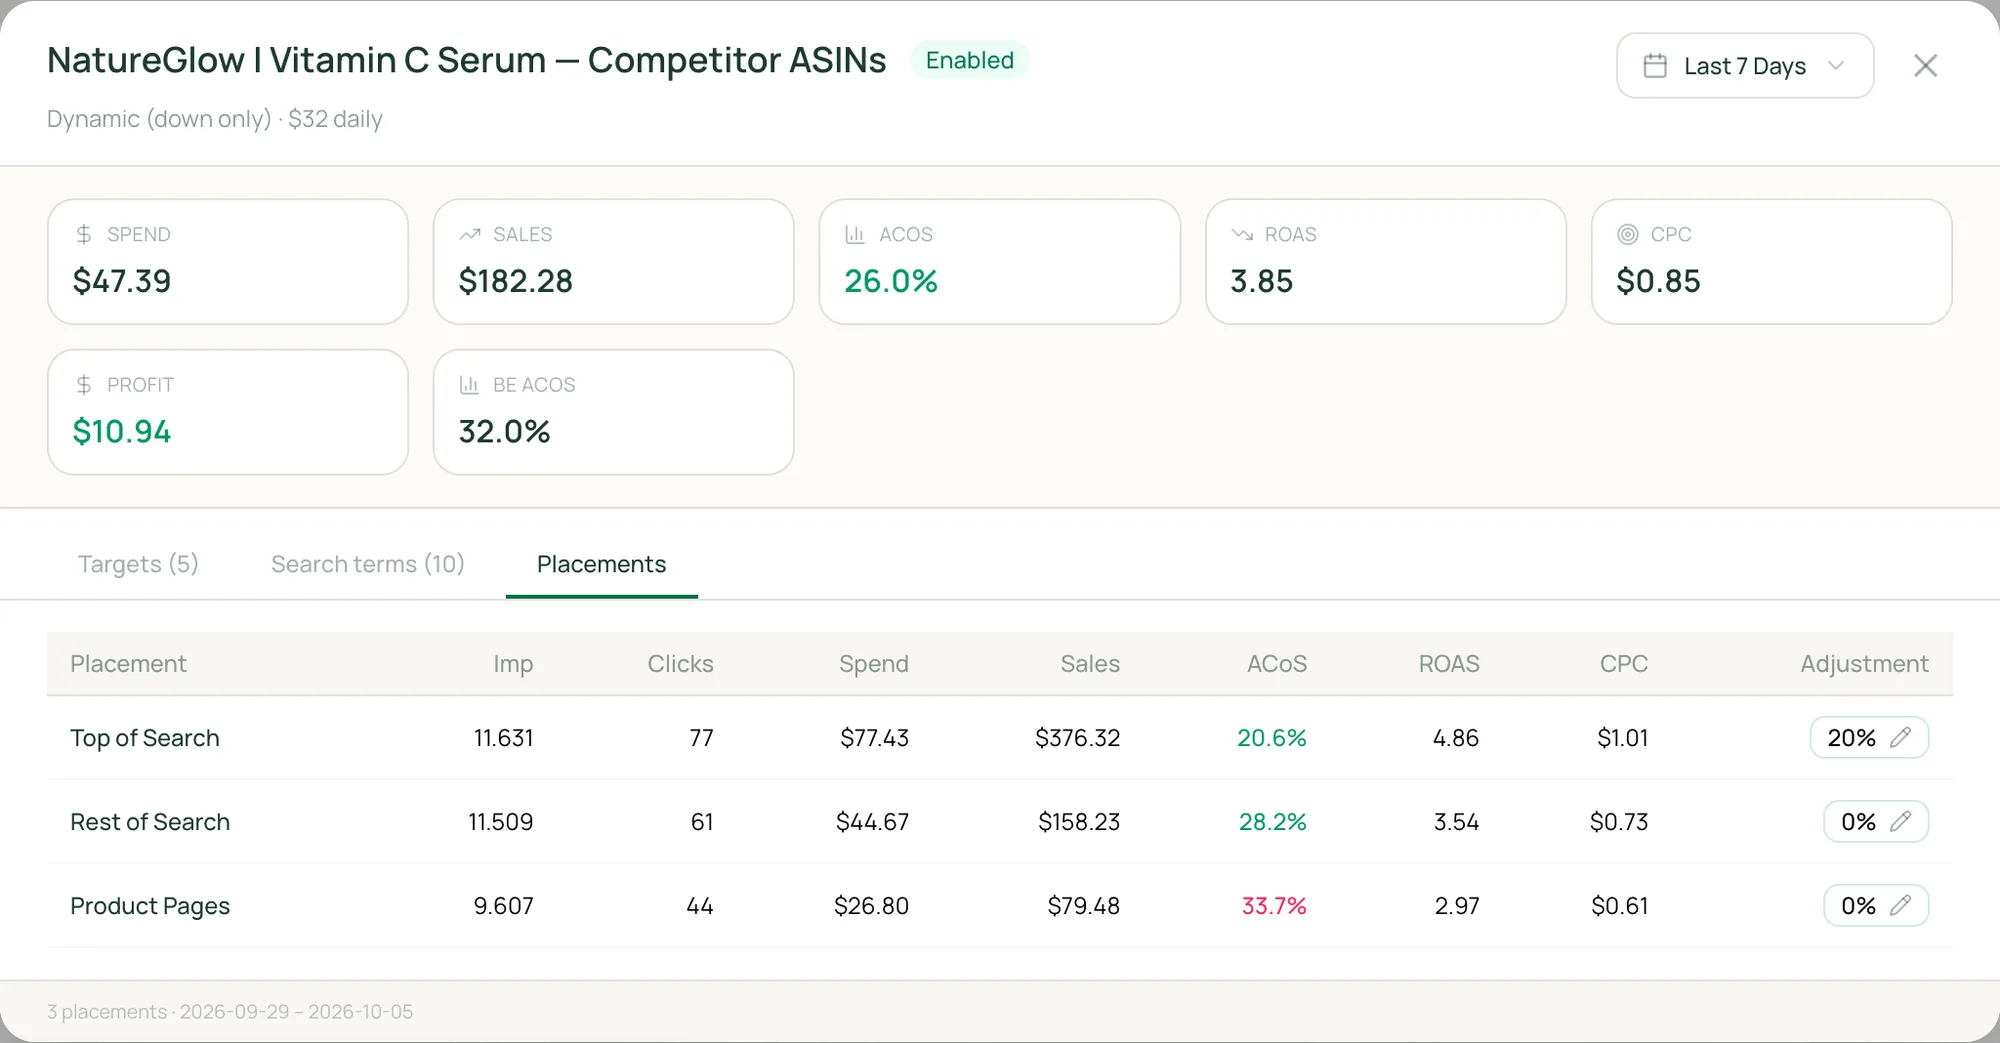Viewport: 2000px width, 1043px height.
Task: Click the 0% adjustment value for Product Pages
Action: pos(1858,906)
